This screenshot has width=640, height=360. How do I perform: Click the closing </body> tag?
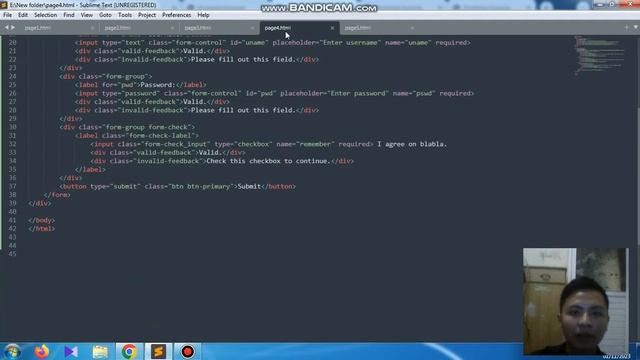point(42,220)
